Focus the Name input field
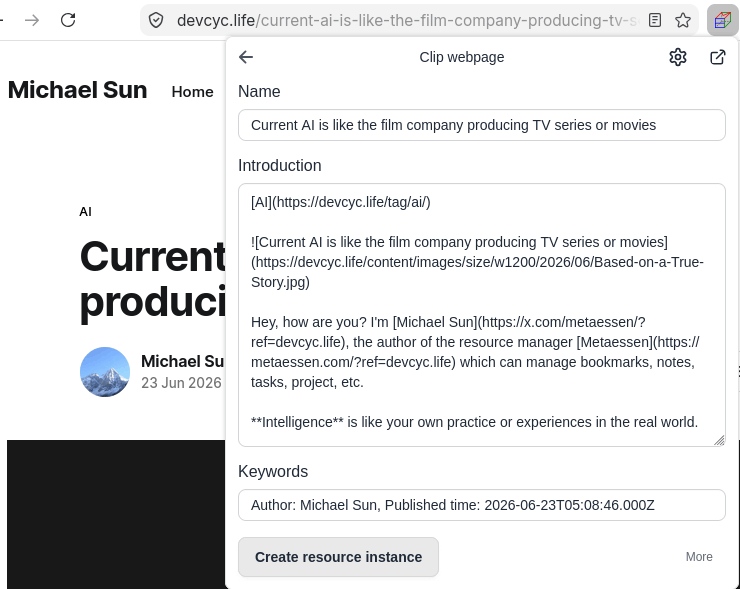The width and height of the screenshot is (740, 589). click(x=482, y=125)
